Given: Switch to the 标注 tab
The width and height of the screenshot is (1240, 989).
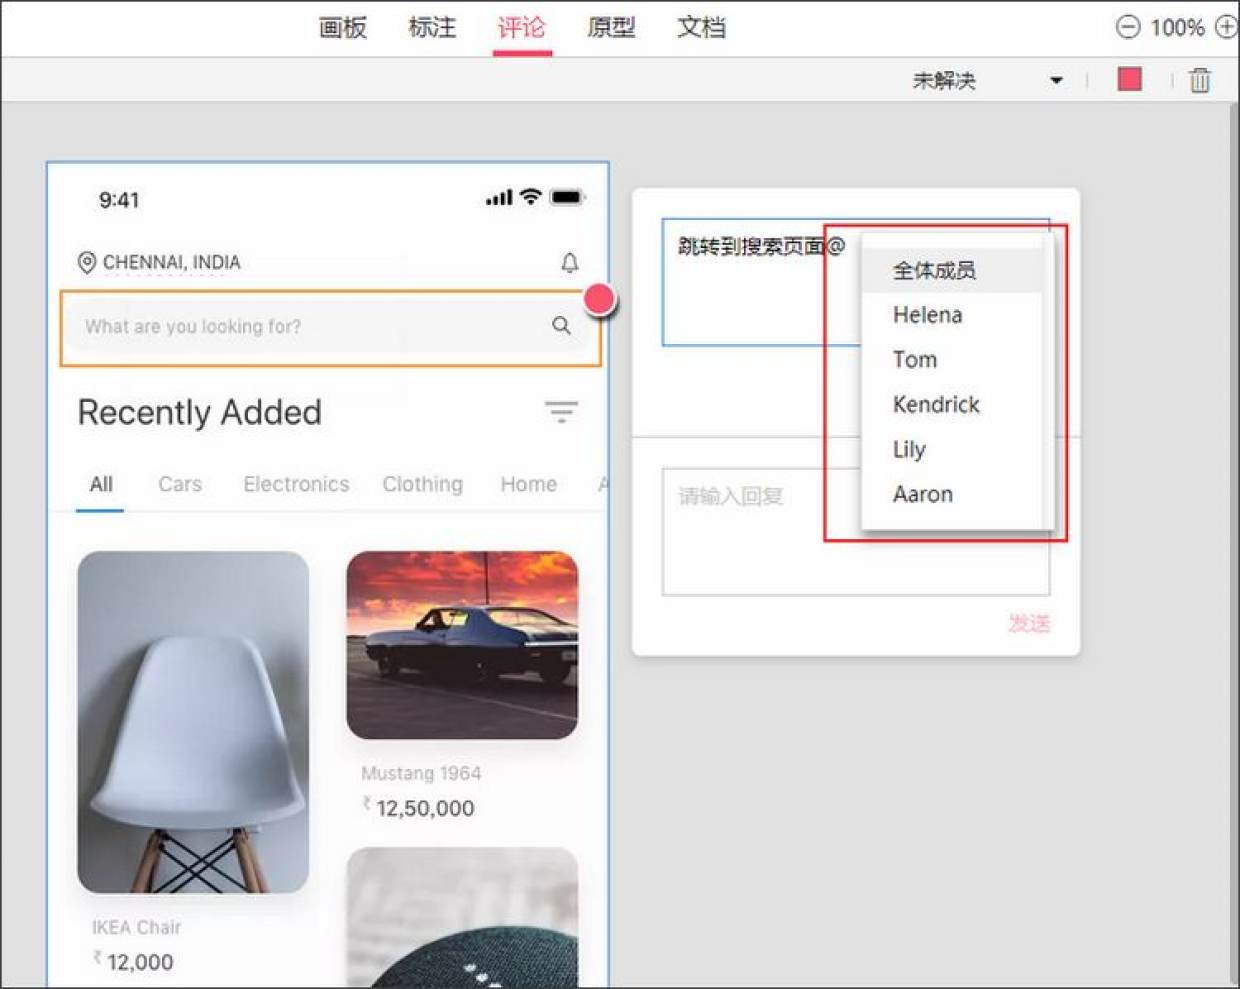Looking at the screenshot, I should point(432,27).
